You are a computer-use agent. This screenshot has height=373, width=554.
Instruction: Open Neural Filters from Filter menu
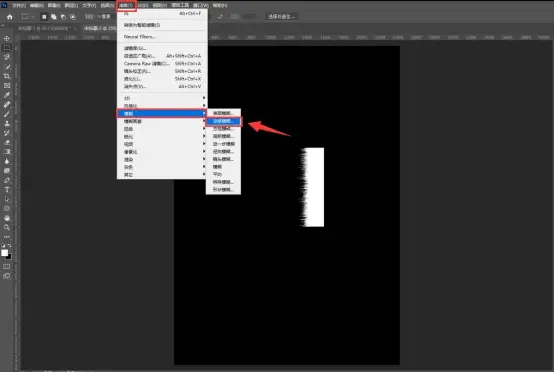coord(162,37)
